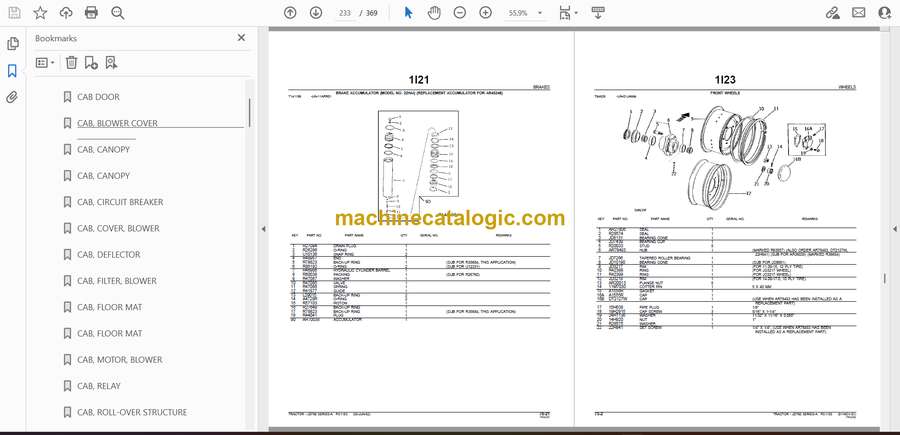
Task: Open the CAB DOOR bookmark
Action: 98,97
